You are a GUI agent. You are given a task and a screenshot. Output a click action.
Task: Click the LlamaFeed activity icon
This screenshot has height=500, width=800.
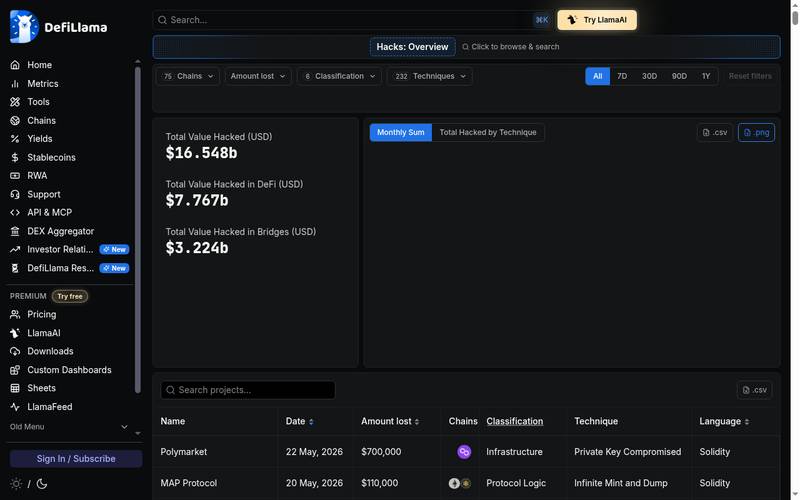[x=15, y=407]
